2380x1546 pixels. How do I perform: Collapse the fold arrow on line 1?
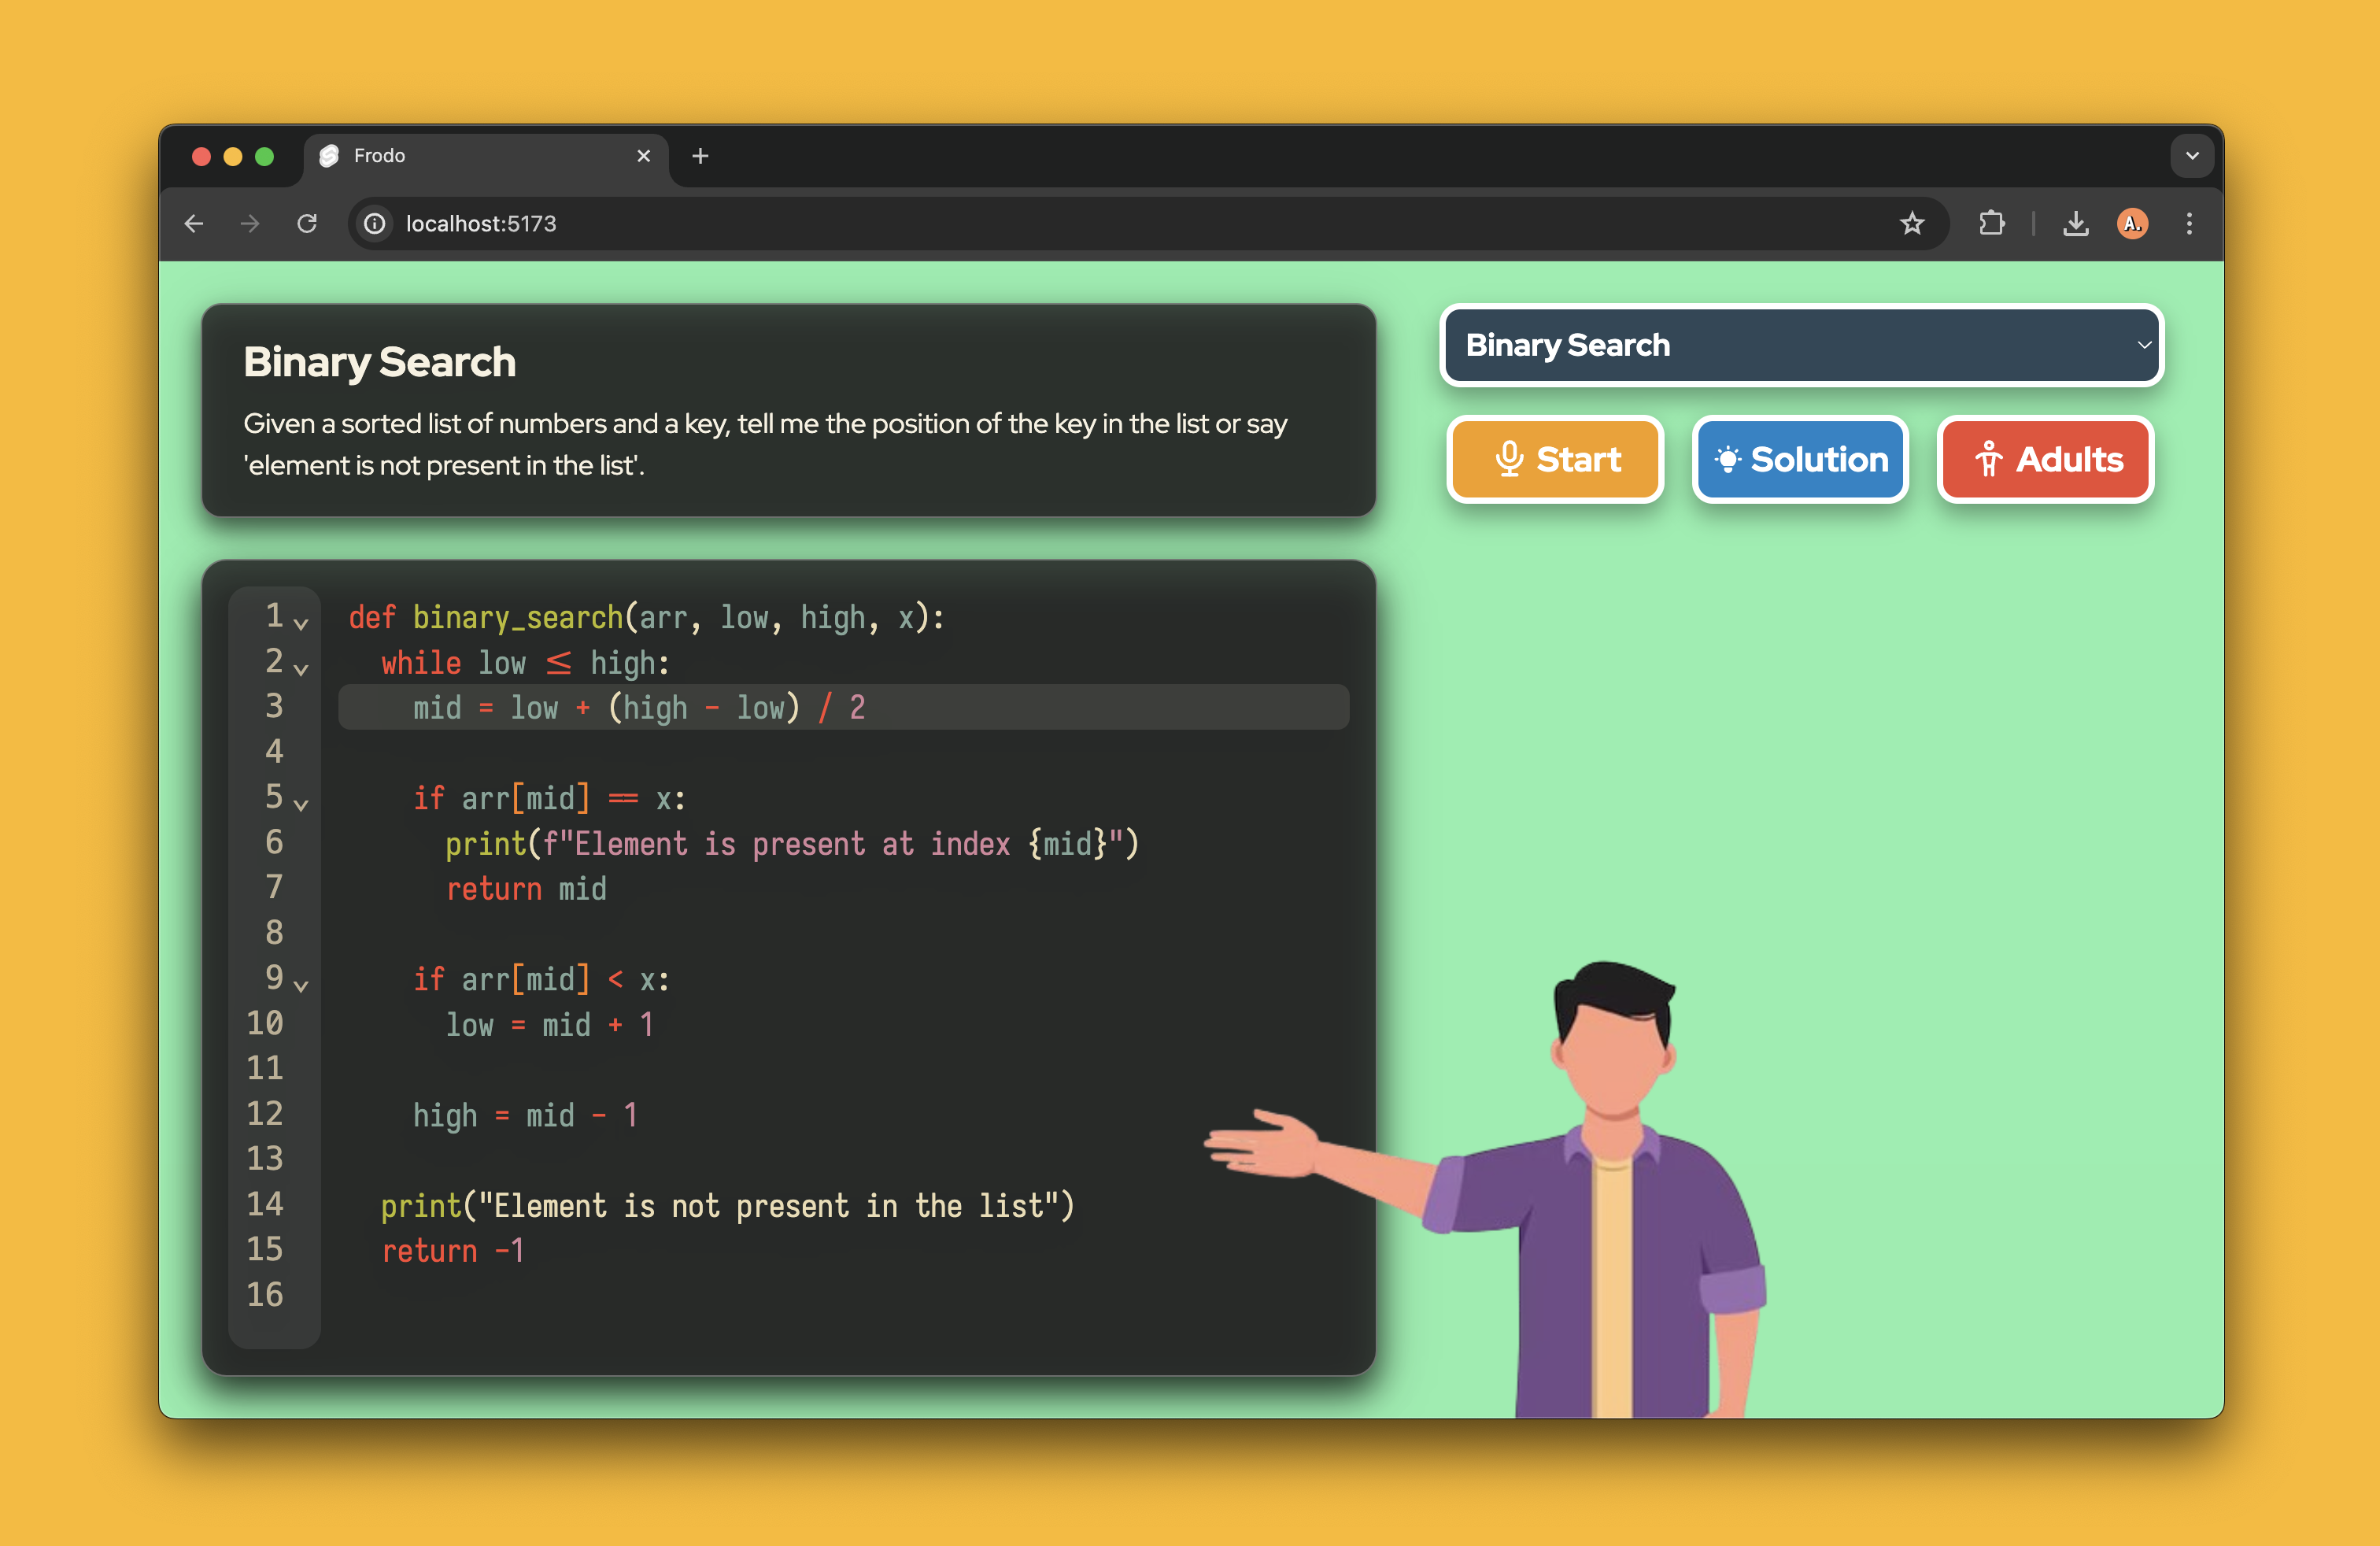coord(301,624)
